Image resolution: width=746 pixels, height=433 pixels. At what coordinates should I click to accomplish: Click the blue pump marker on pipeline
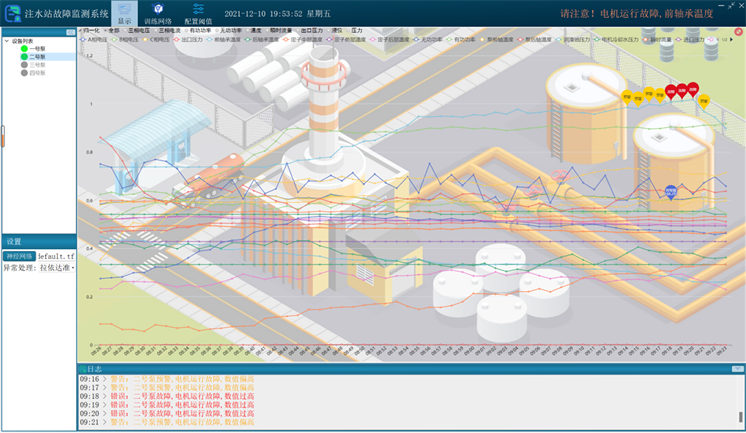click(670, 190)
